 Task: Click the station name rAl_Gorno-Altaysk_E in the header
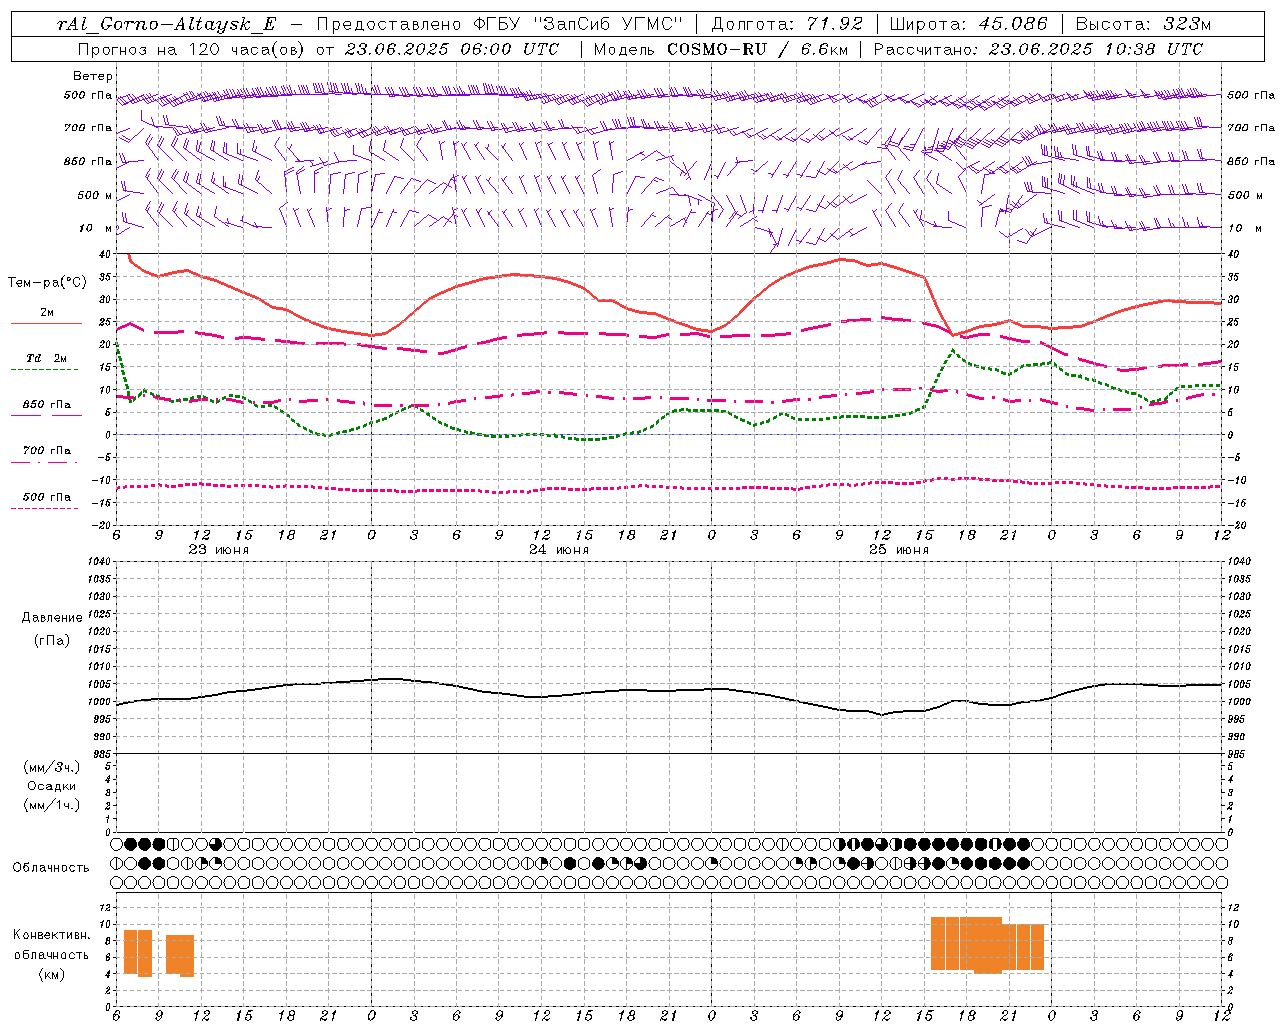click(167, 24)
